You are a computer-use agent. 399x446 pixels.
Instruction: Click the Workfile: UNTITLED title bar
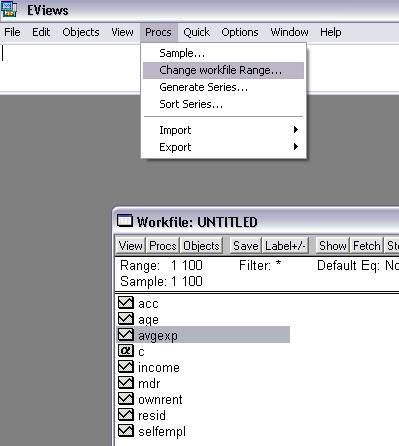click(x=257, y=221)
